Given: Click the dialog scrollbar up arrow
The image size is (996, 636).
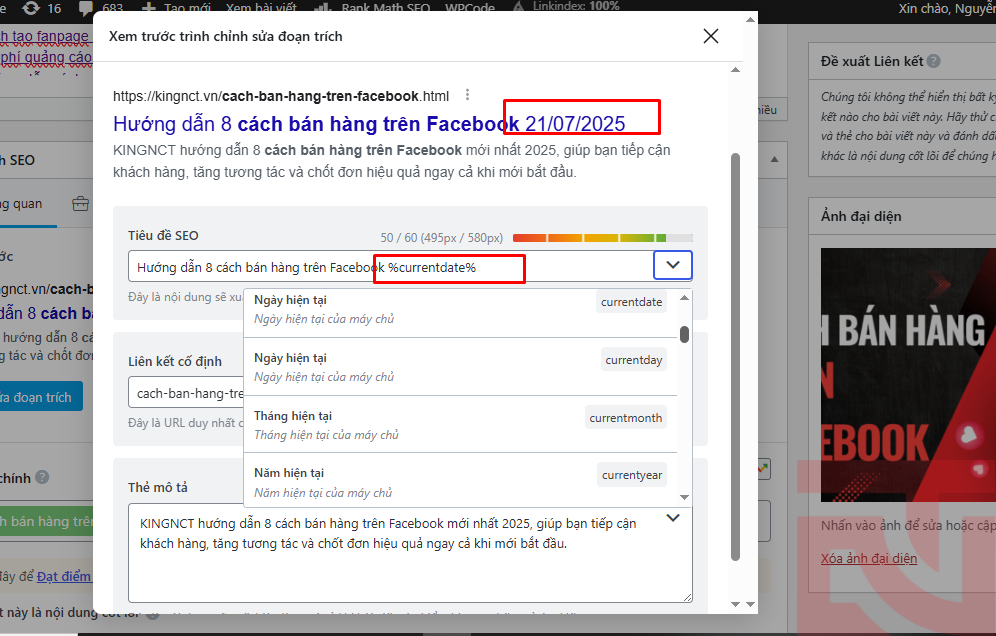Looking at the screenshot, I should pos(736,70).
